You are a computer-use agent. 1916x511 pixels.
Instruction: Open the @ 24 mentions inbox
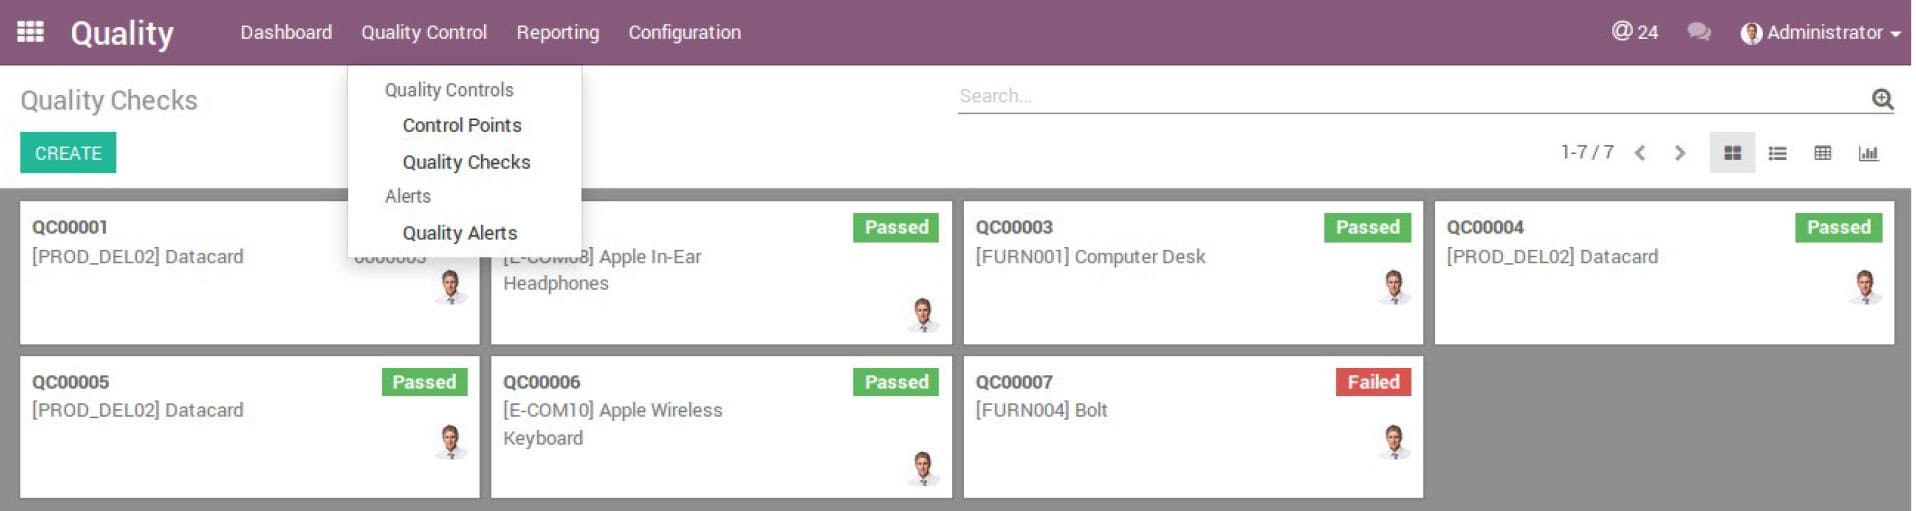[1634, 32]
